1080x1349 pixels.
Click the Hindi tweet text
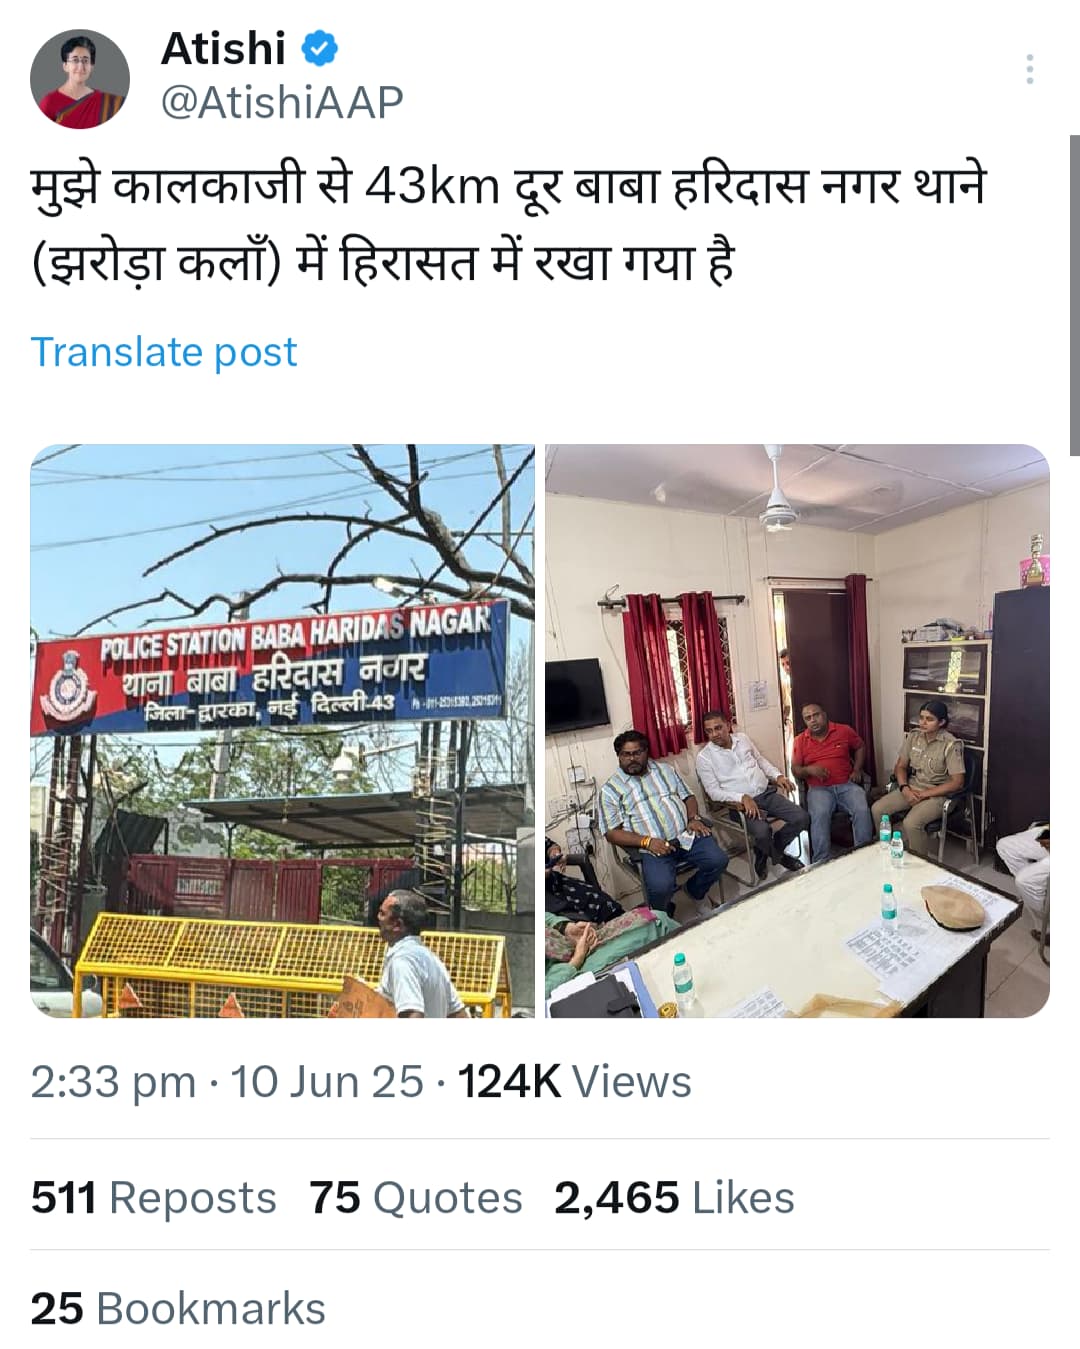coord(508,225)
